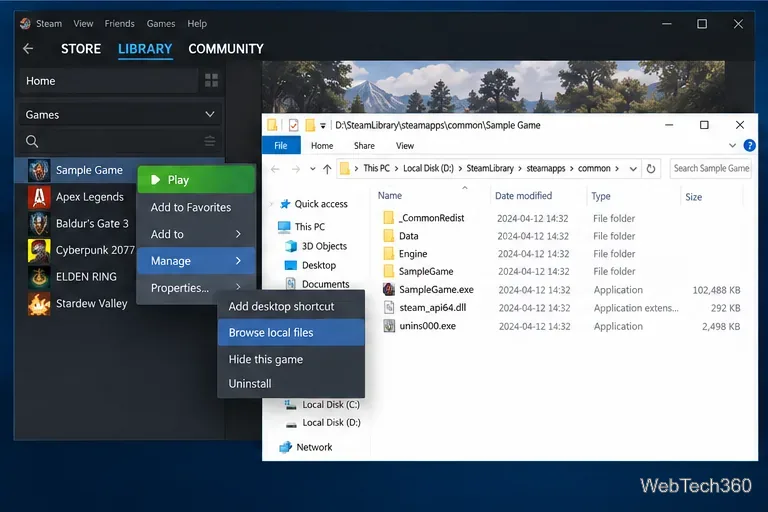The height and width of the screenshot is (512, 768).
Task: Expand the Games category dropdown
Action: pos(210,114)
